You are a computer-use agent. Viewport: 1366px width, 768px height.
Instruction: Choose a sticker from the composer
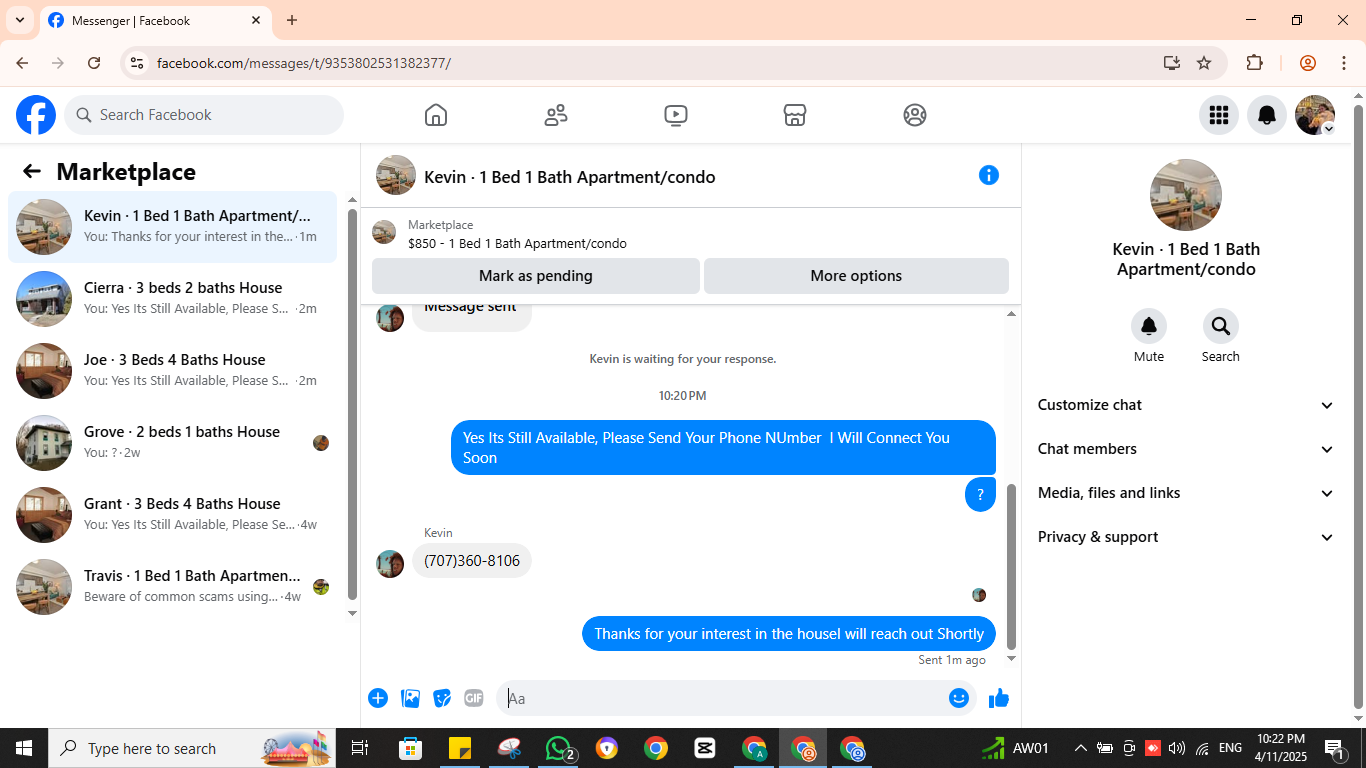point(442,698)
